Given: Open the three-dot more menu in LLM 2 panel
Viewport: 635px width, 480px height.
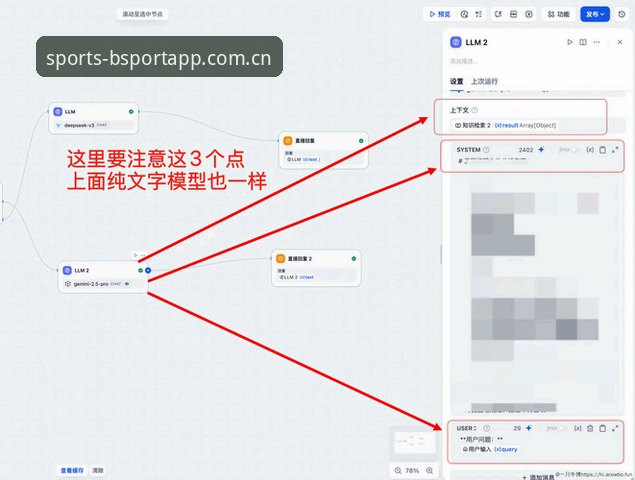Looking at the screenshot, I should point(597,42).
